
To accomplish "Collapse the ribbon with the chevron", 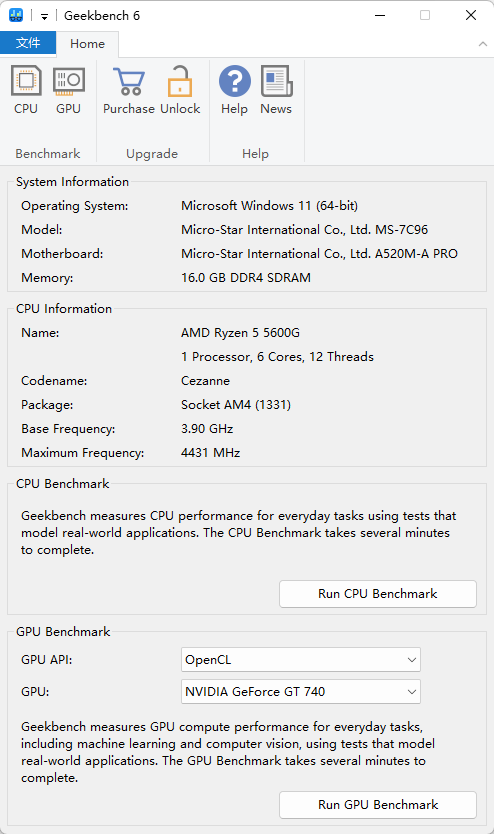I will pyautogui.click(x=482, y=44).
